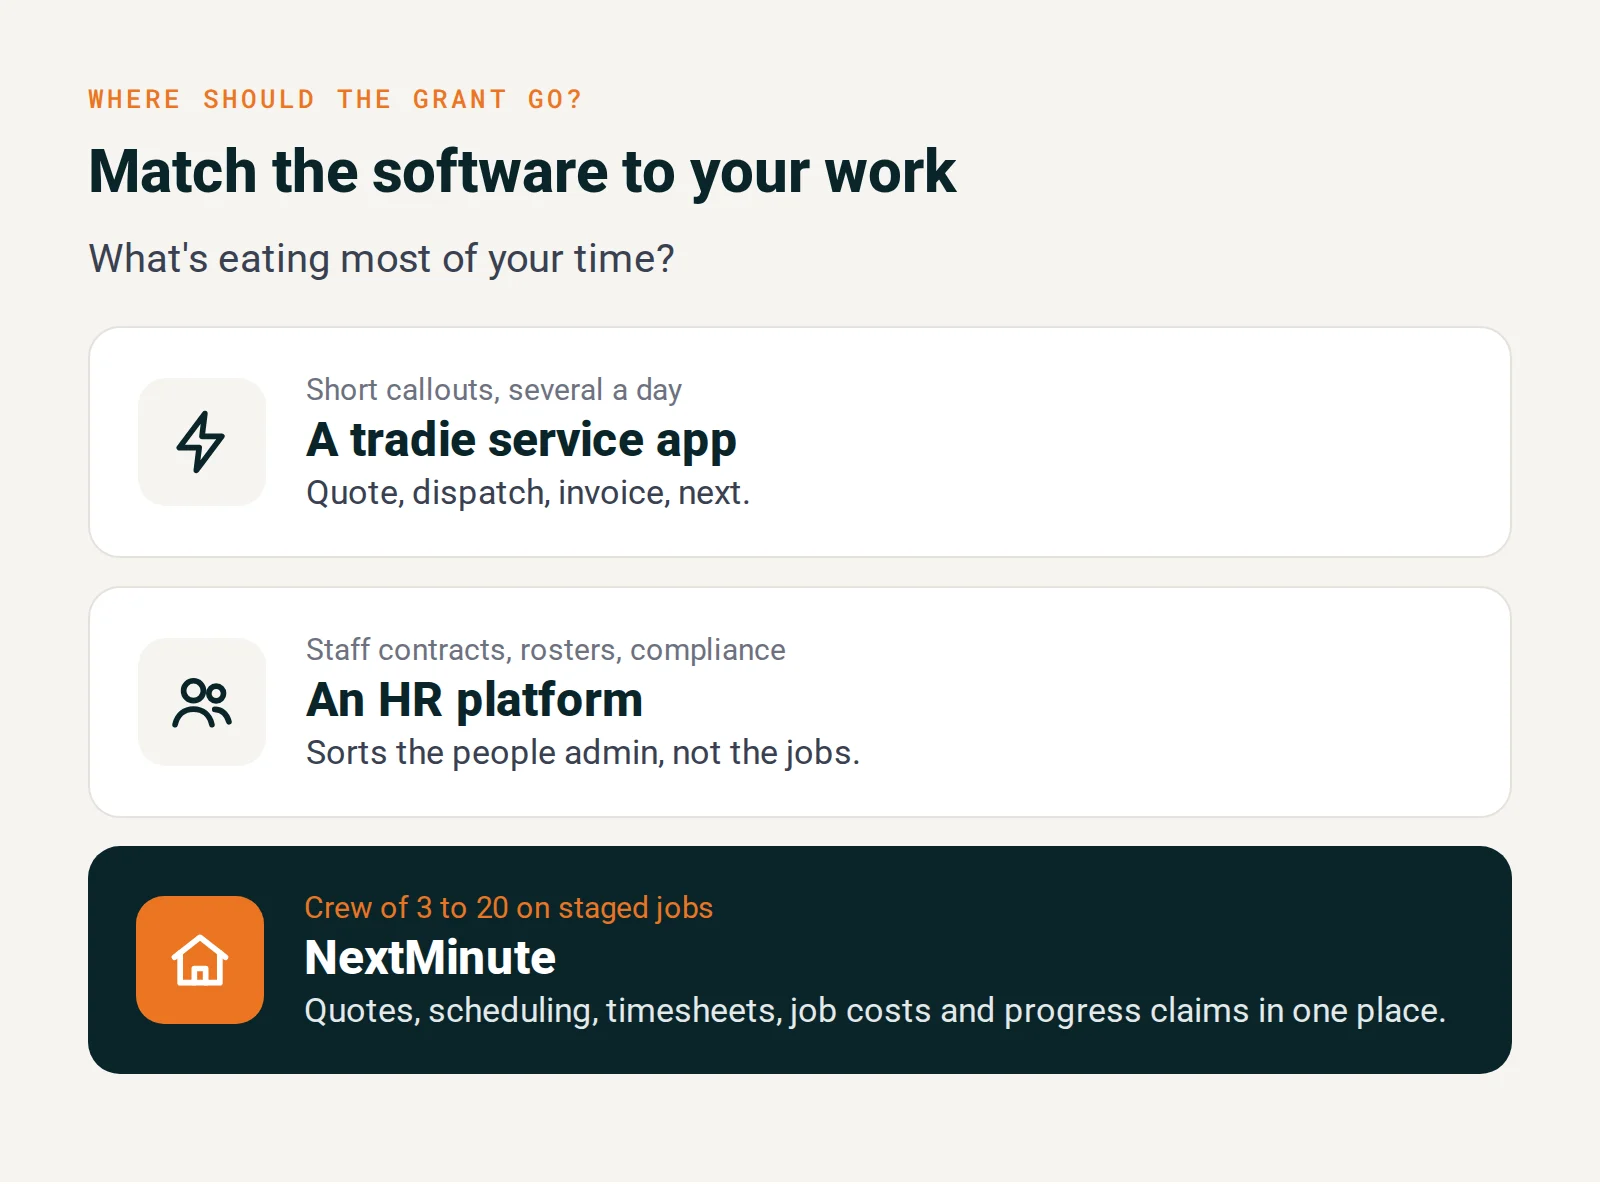Click 'WHERE SHOULD THE GRANT GO?' label
1600x1184 pixels.
point(335,100)
